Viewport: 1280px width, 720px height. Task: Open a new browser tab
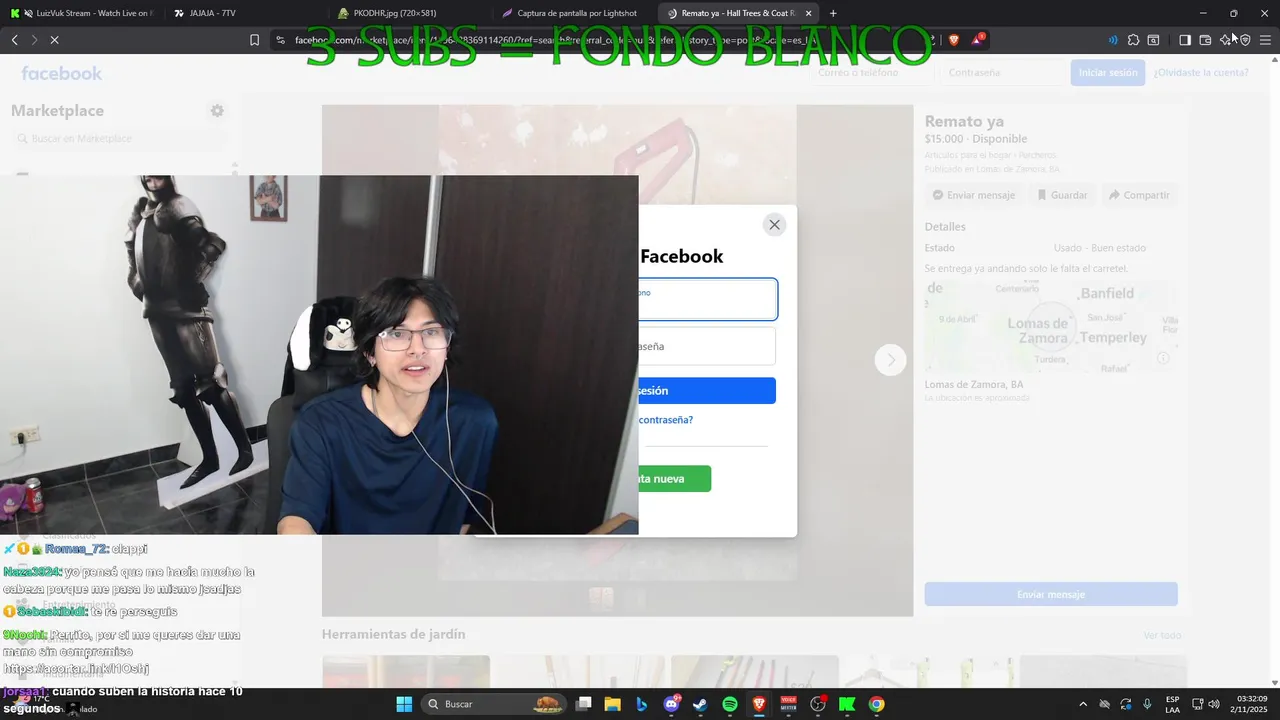[833, 13]
